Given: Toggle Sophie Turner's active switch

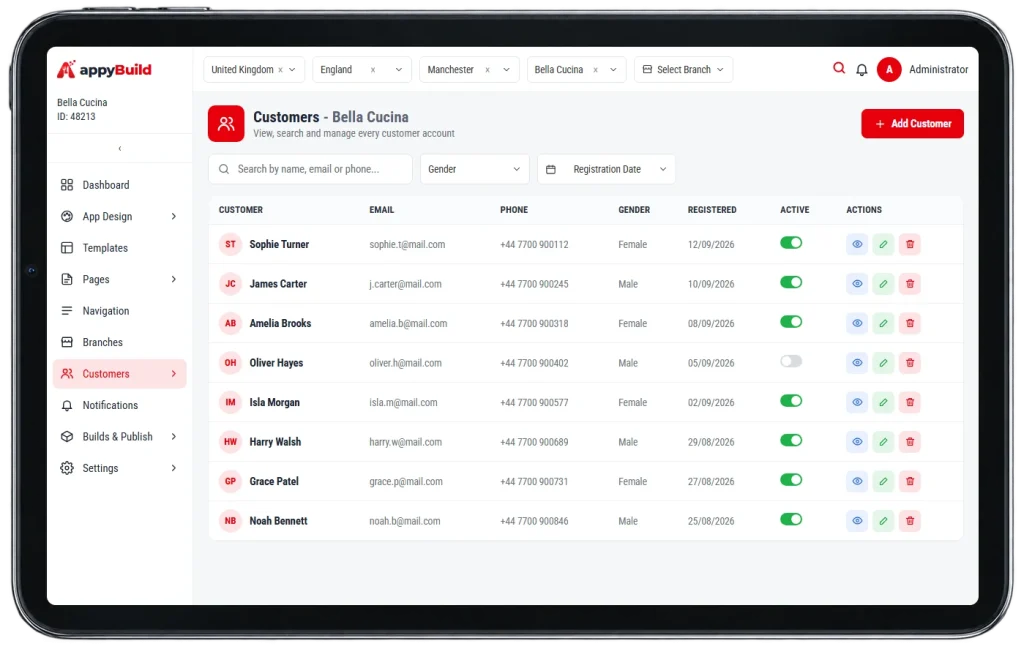Looking at the screenshot, I should click(791, 243).
